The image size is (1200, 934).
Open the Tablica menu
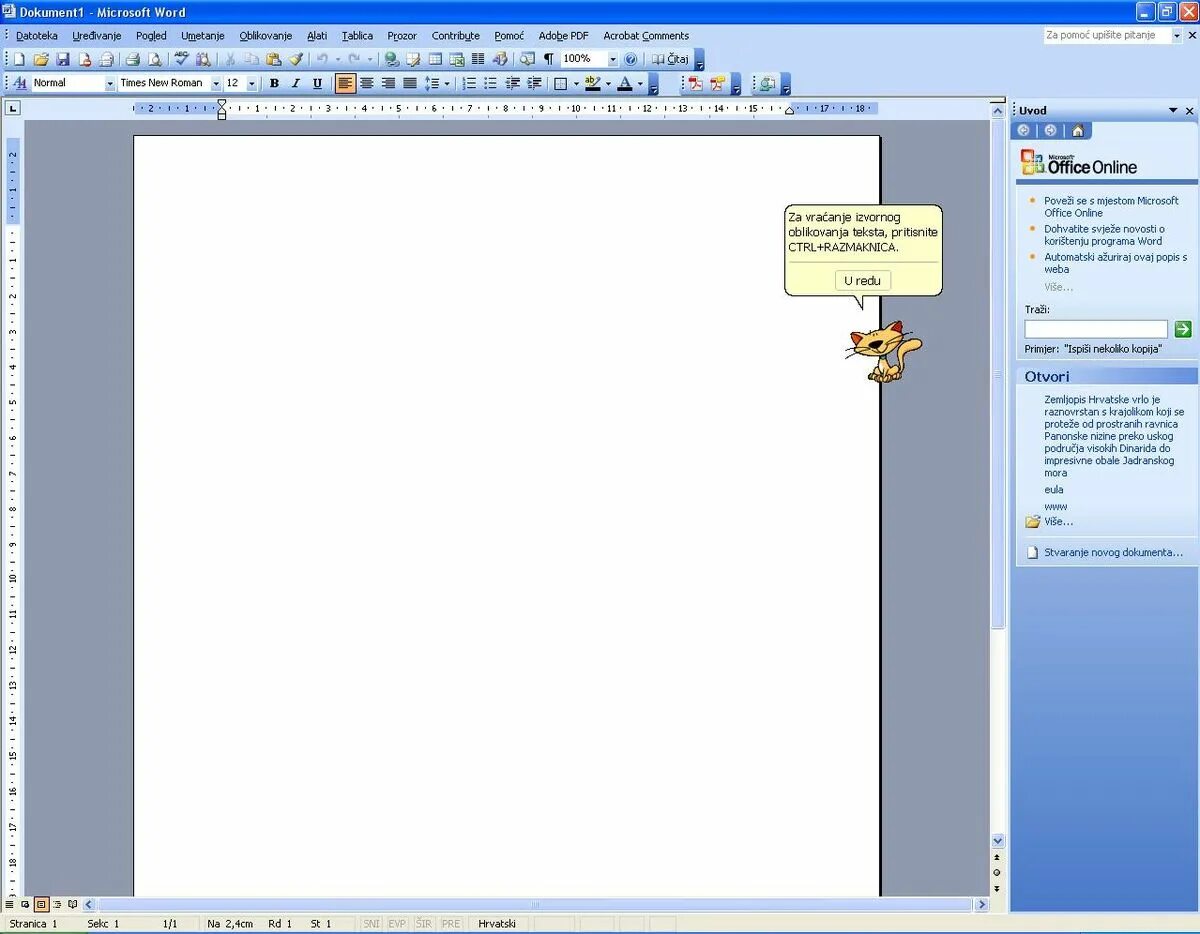[357, 36]
